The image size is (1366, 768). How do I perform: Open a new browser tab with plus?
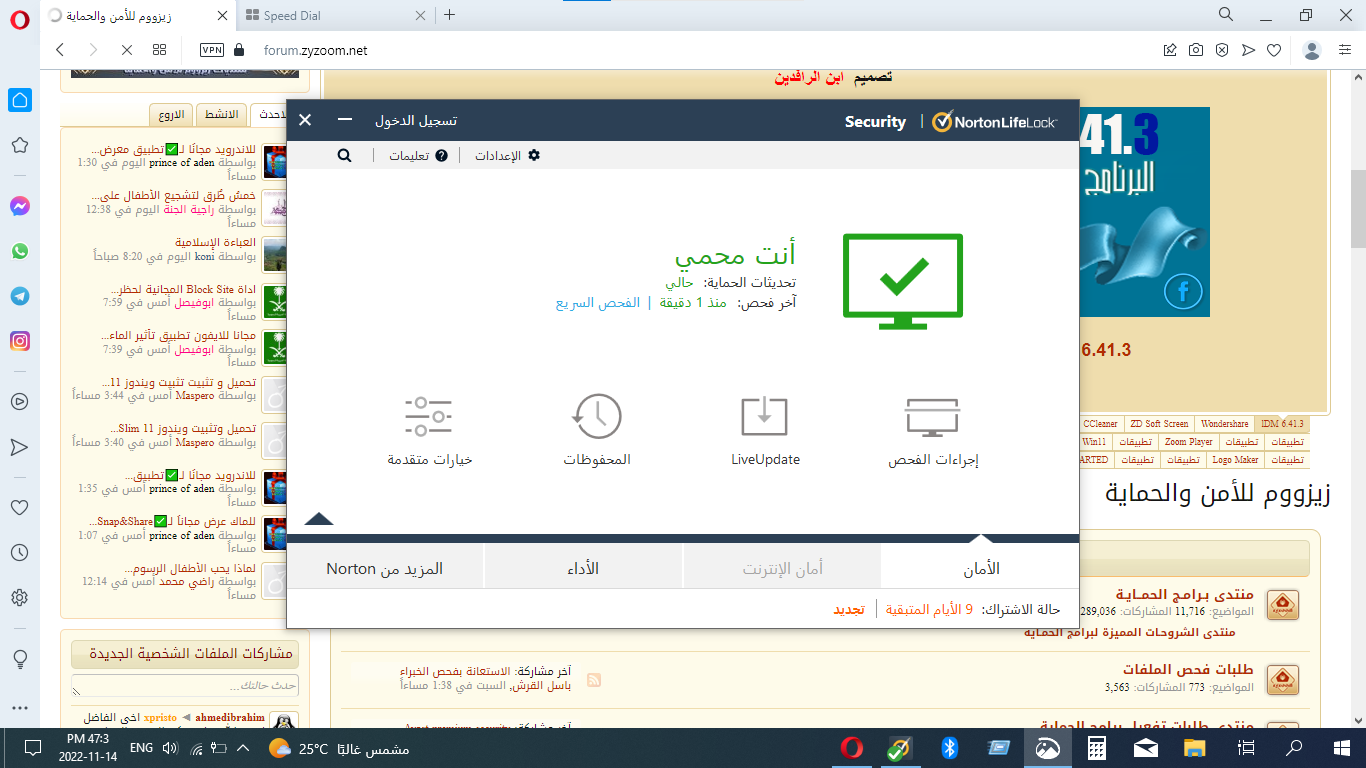(450, 15)
